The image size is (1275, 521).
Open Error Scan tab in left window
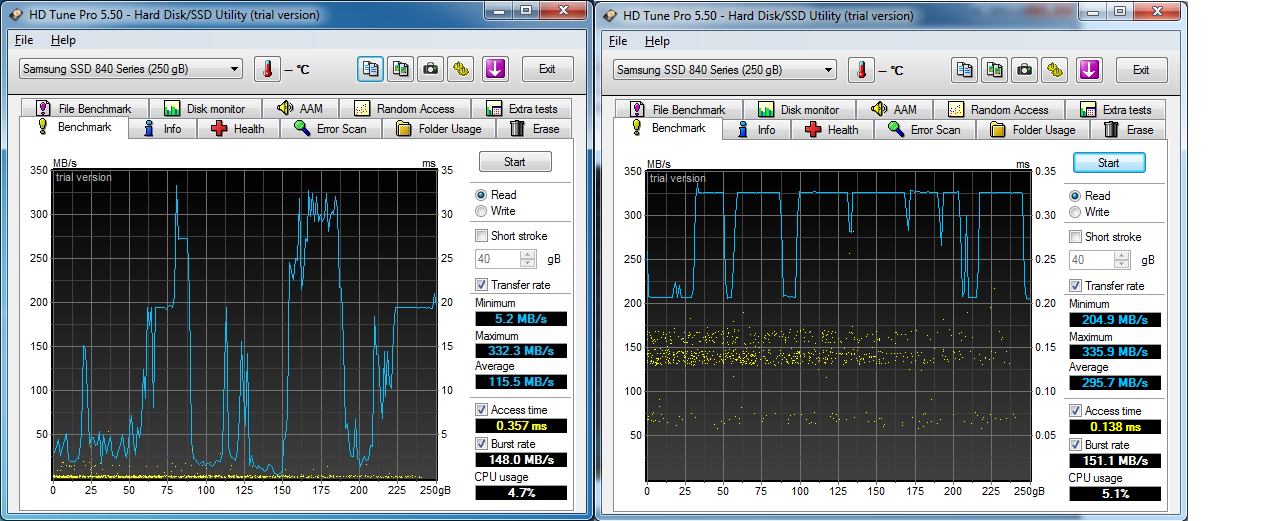click(x=331, y=128)
